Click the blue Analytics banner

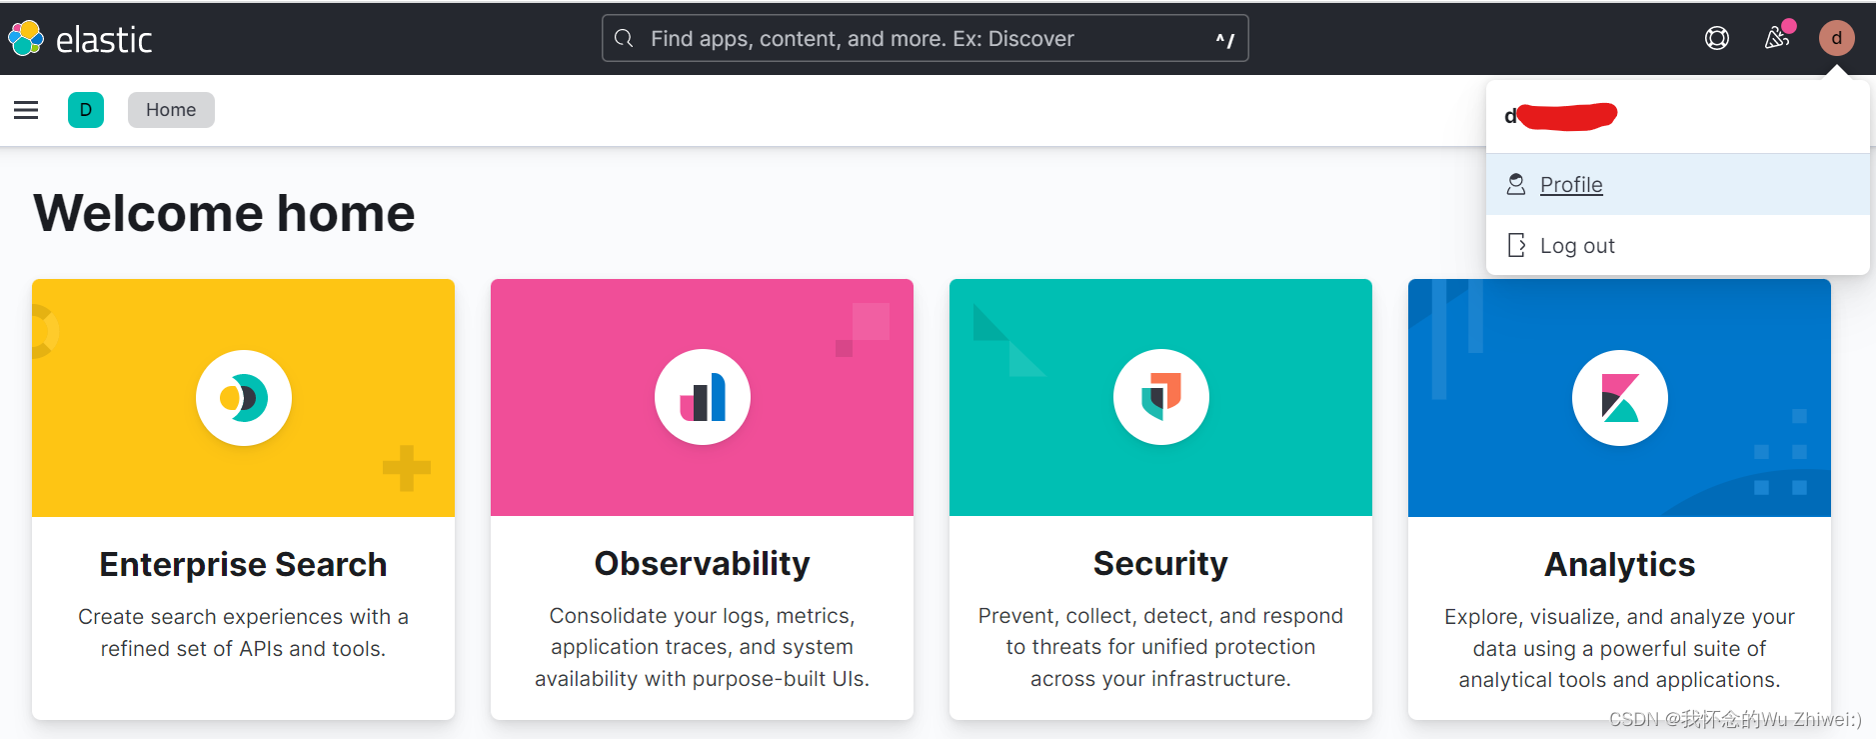1619,398
